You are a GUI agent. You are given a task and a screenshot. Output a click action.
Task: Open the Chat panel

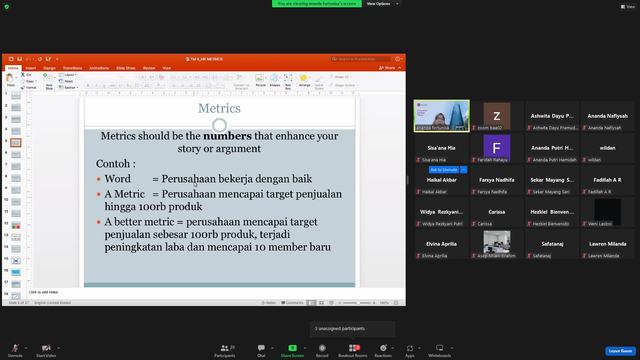(261, 350)
